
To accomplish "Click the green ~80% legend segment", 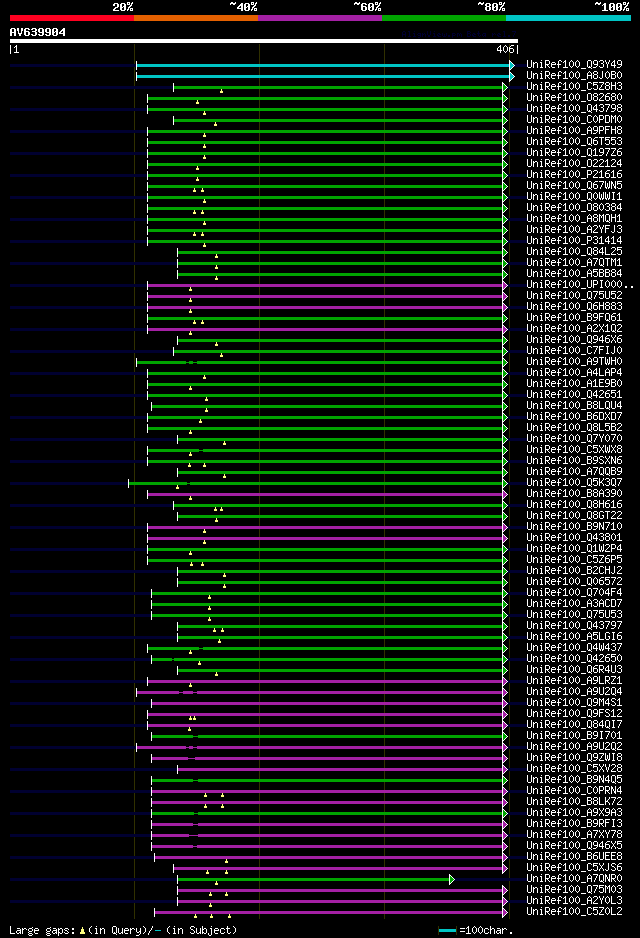I will pyautogui.click(x=444, y=19).
